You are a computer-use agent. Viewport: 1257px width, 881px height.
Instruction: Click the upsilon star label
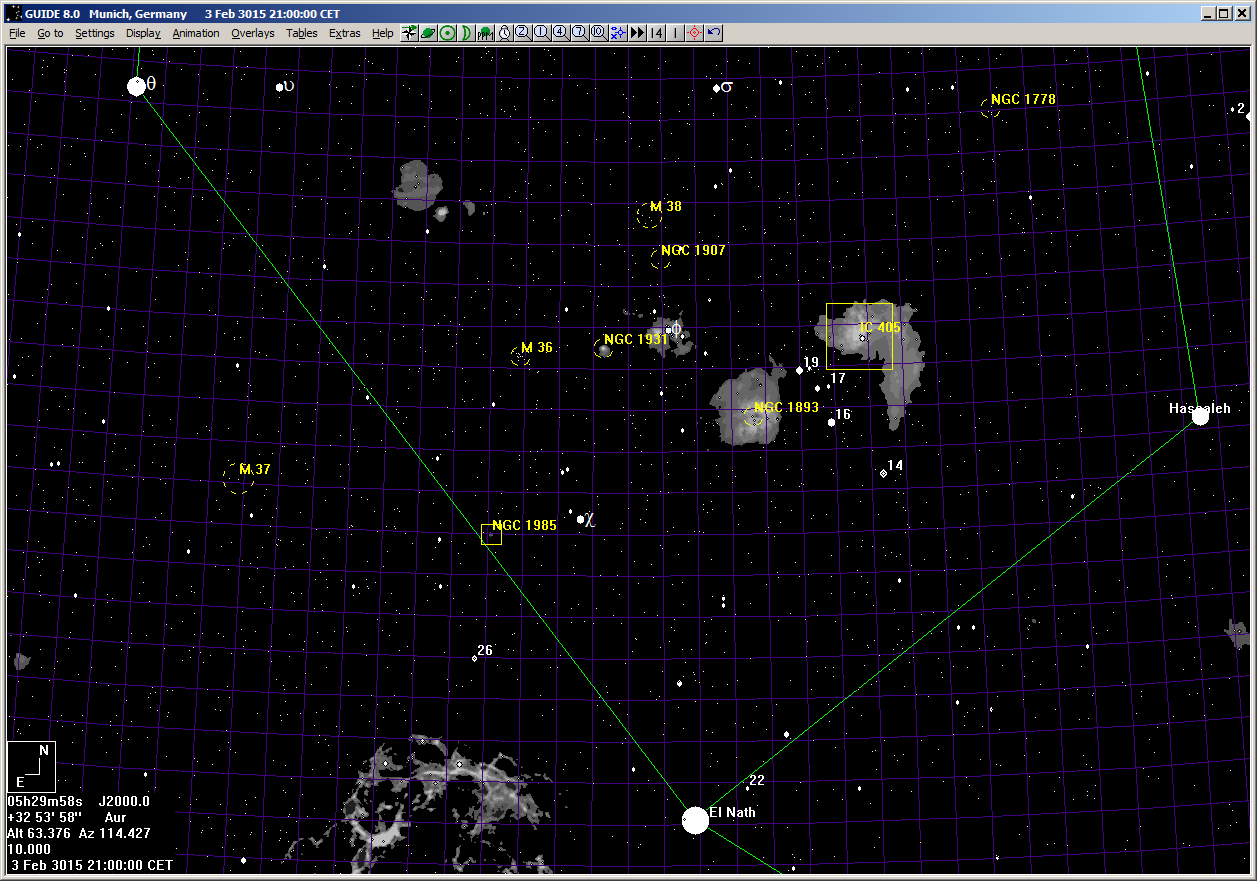(289, 86)
